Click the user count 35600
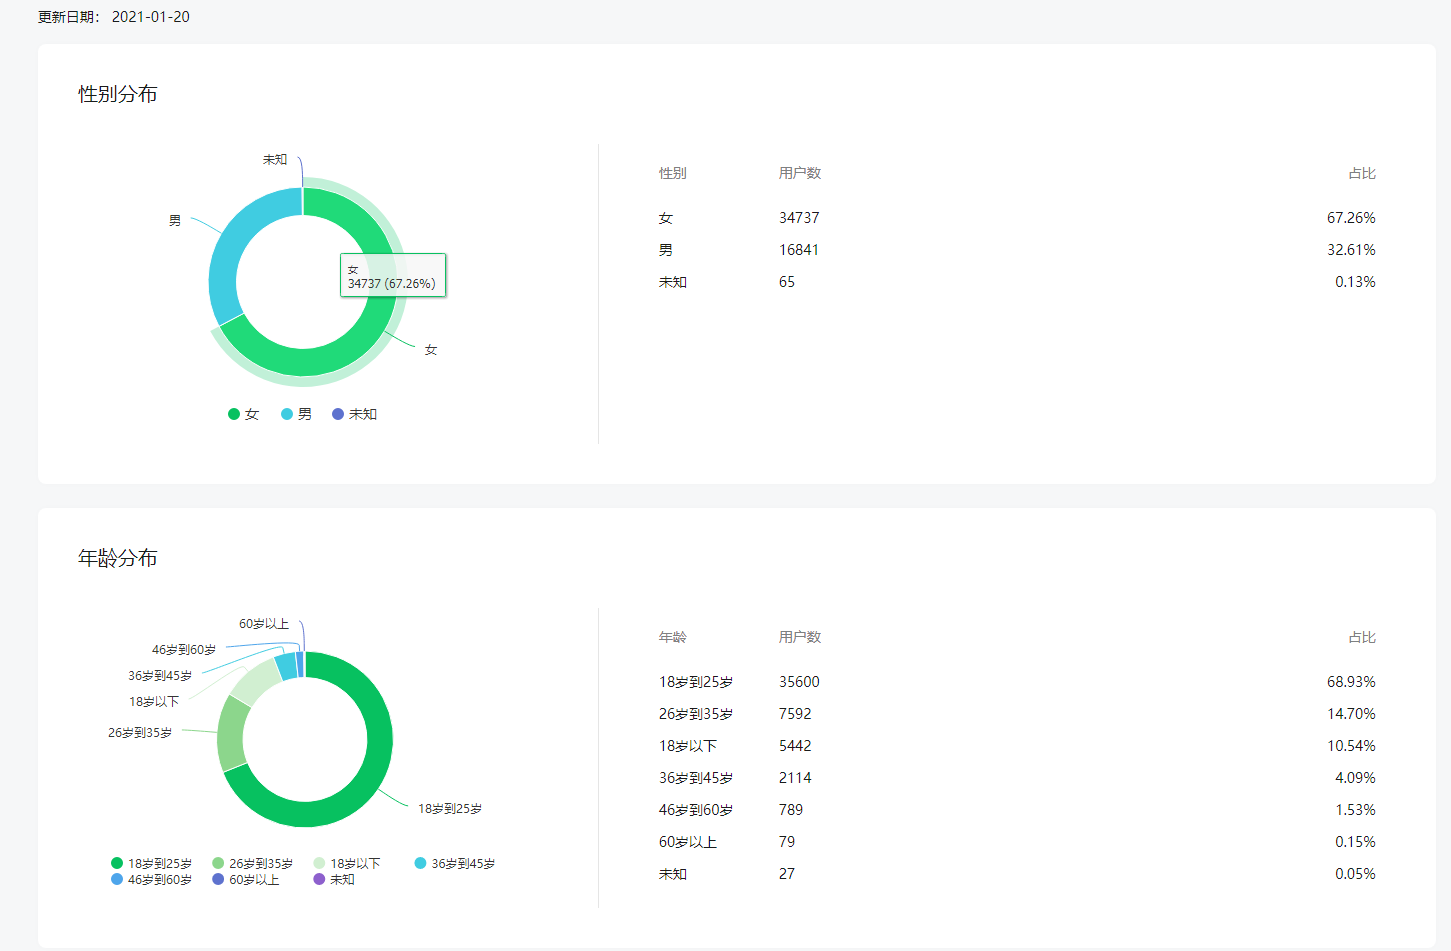This screenshot has width=1451, height=951. (x=799, y=682)
